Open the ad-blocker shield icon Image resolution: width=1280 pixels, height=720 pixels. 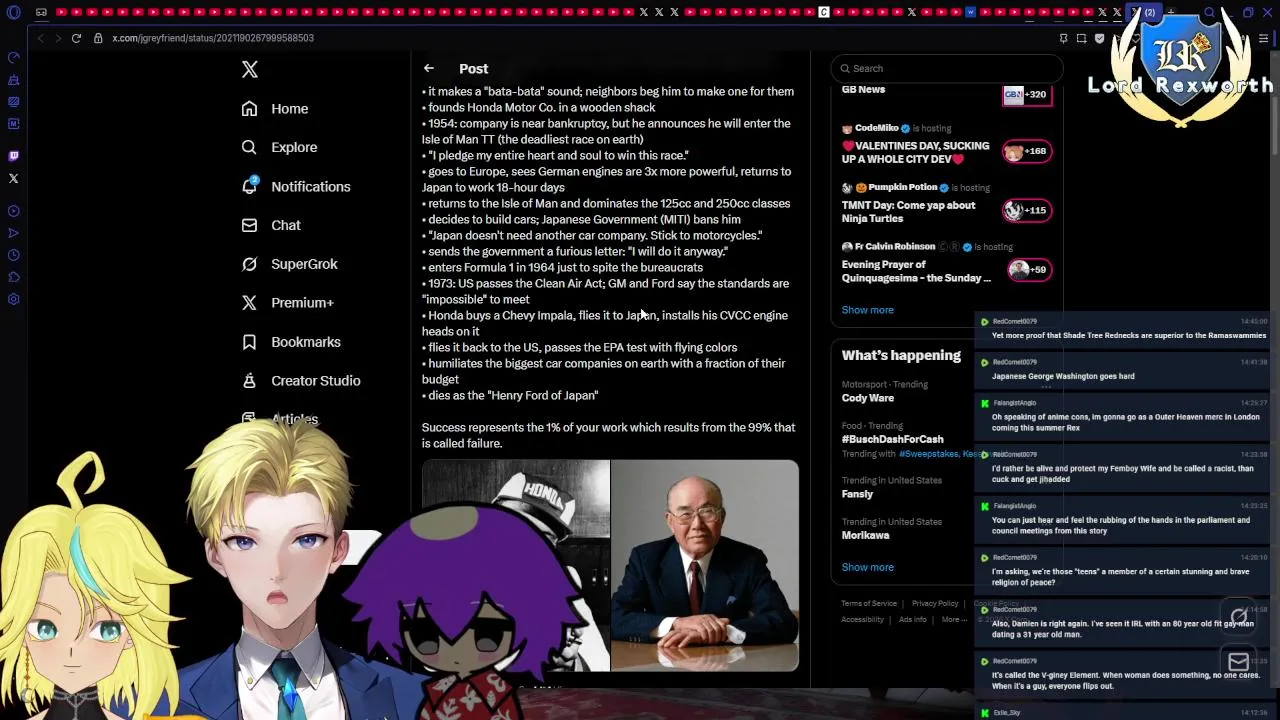pyautogui.click(x=1099, y=38)
